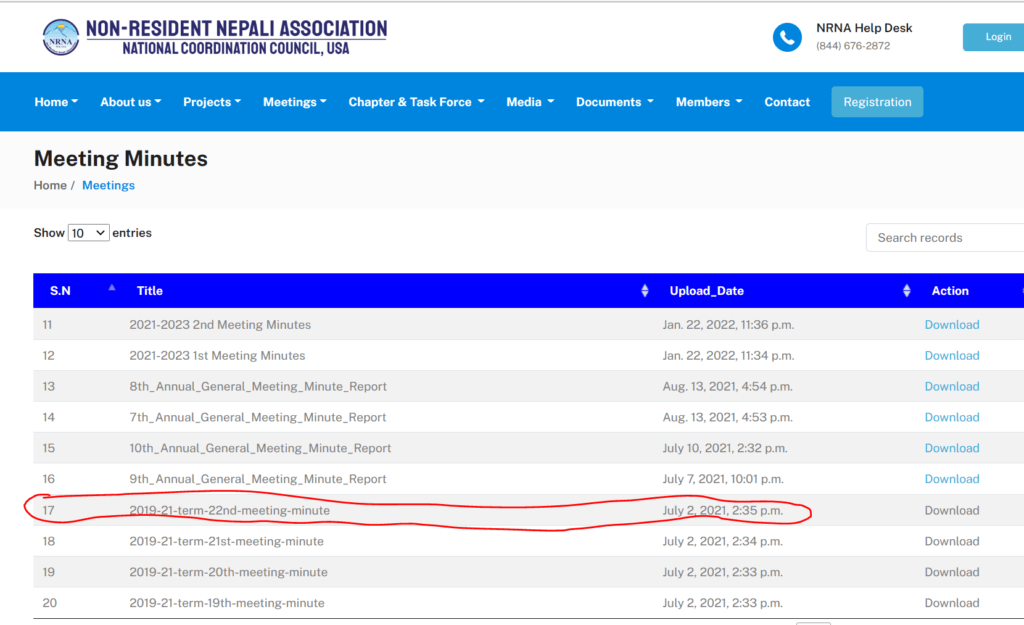Click the Meetings breadcrumb link
Viewport: 1024px width, 625px height.
tap(108, 185)
